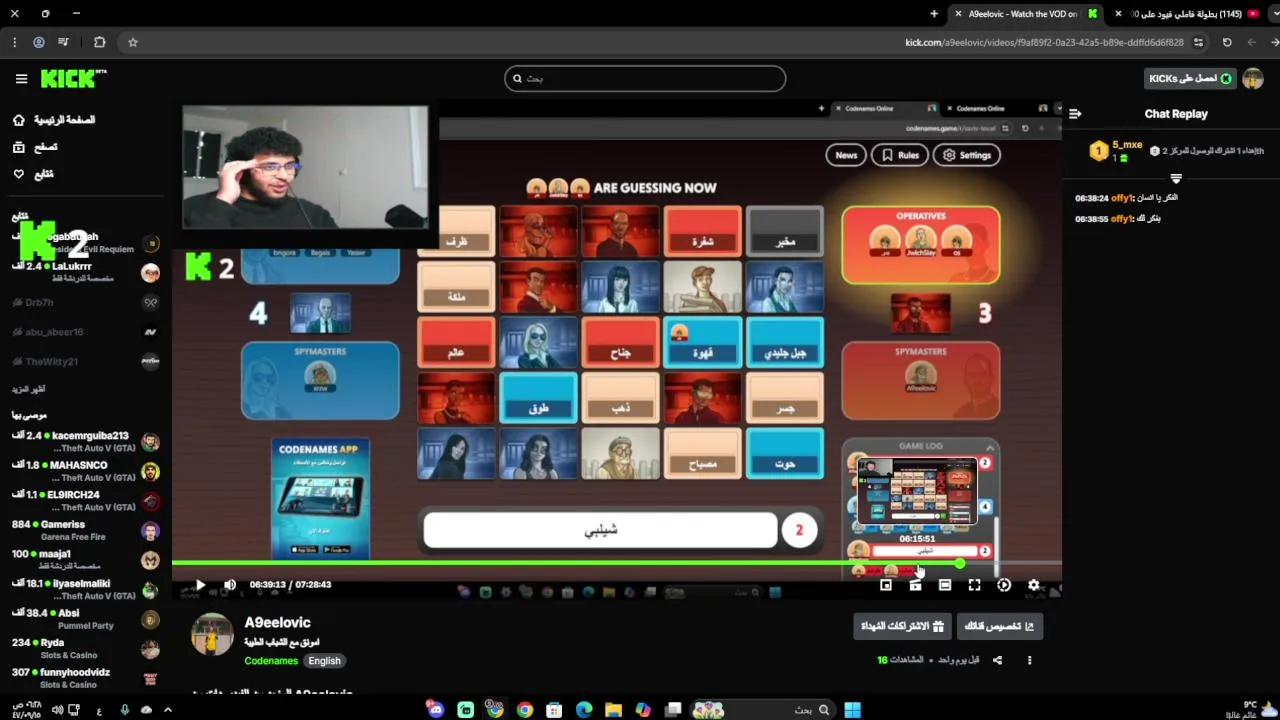Reload the page in the browser
The width and height of the screenshot is (1280, 720).
click(x=1227, y=42)
